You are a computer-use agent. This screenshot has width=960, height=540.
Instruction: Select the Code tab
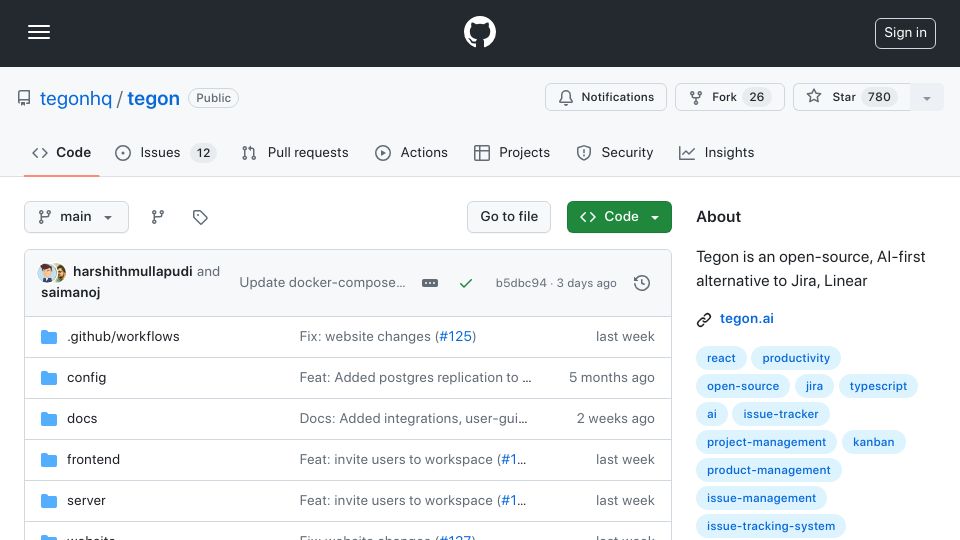pos(62,152)
